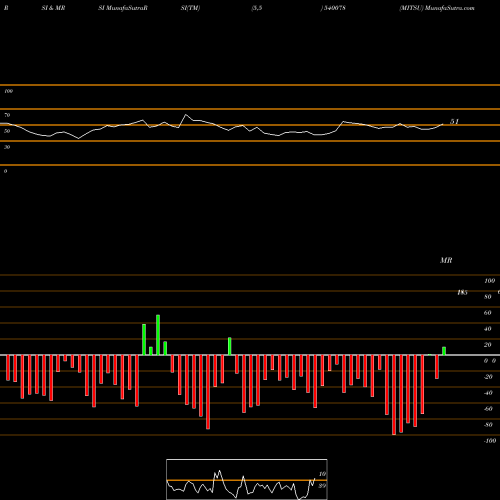The width and height of the screenshot is (500, 500).
Task: Click the current RSI value 51
Action: 454,122
